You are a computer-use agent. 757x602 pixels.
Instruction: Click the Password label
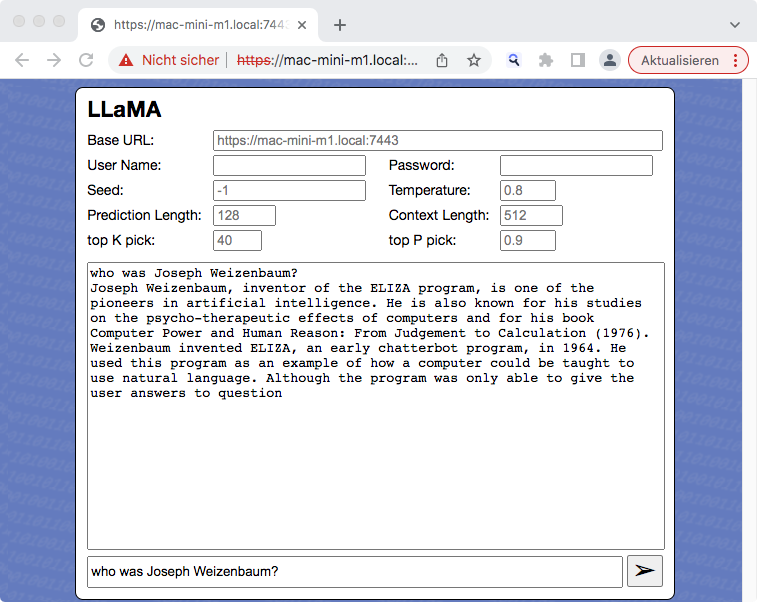click(x=421, y=166)
